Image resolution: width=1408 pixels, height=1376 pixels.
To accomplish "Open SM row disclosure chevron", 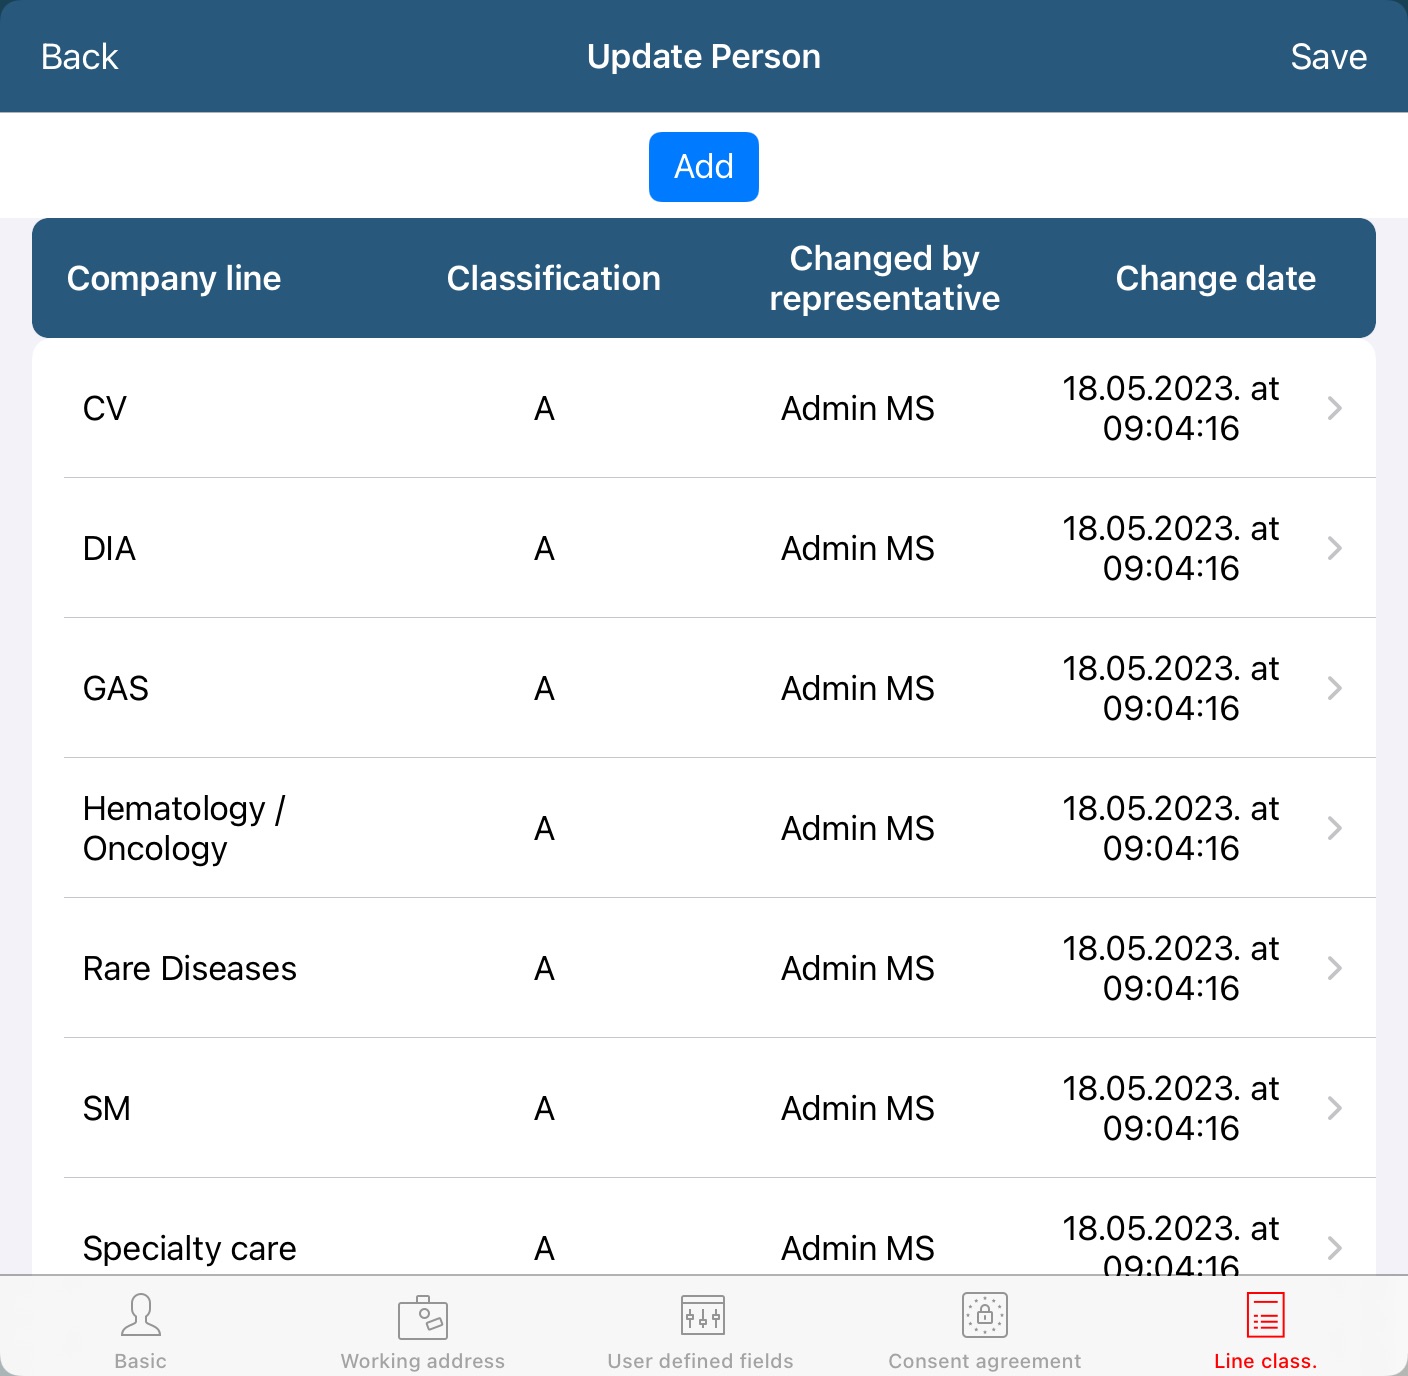I will tap(1334, 1108).
